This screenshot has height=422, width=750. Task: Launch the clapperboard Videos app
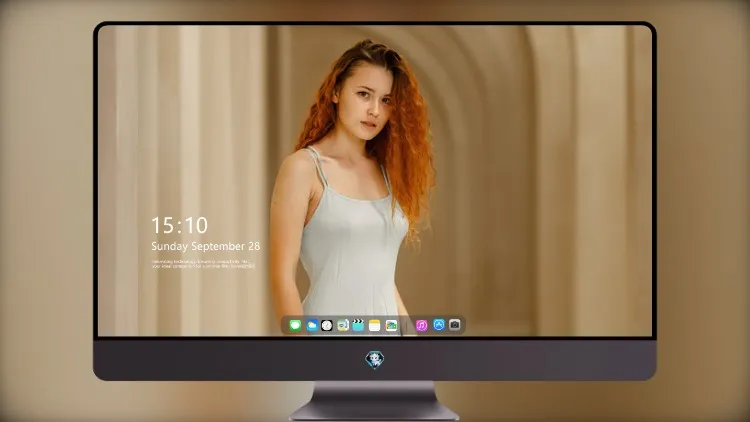(x=358, y=325)
